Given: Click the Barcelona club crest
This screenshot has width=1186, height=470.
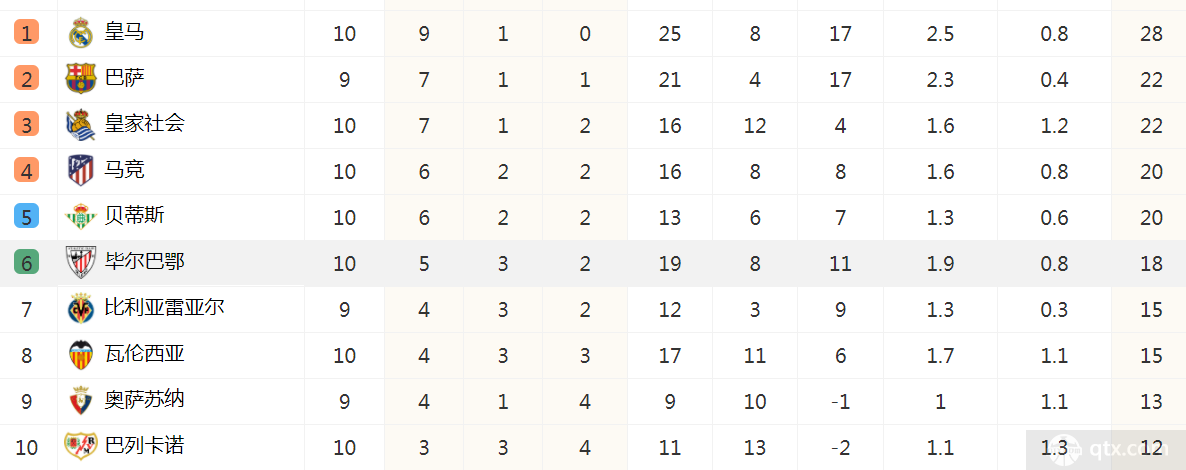Looking at the screenshot, I should tap(80, 79).
